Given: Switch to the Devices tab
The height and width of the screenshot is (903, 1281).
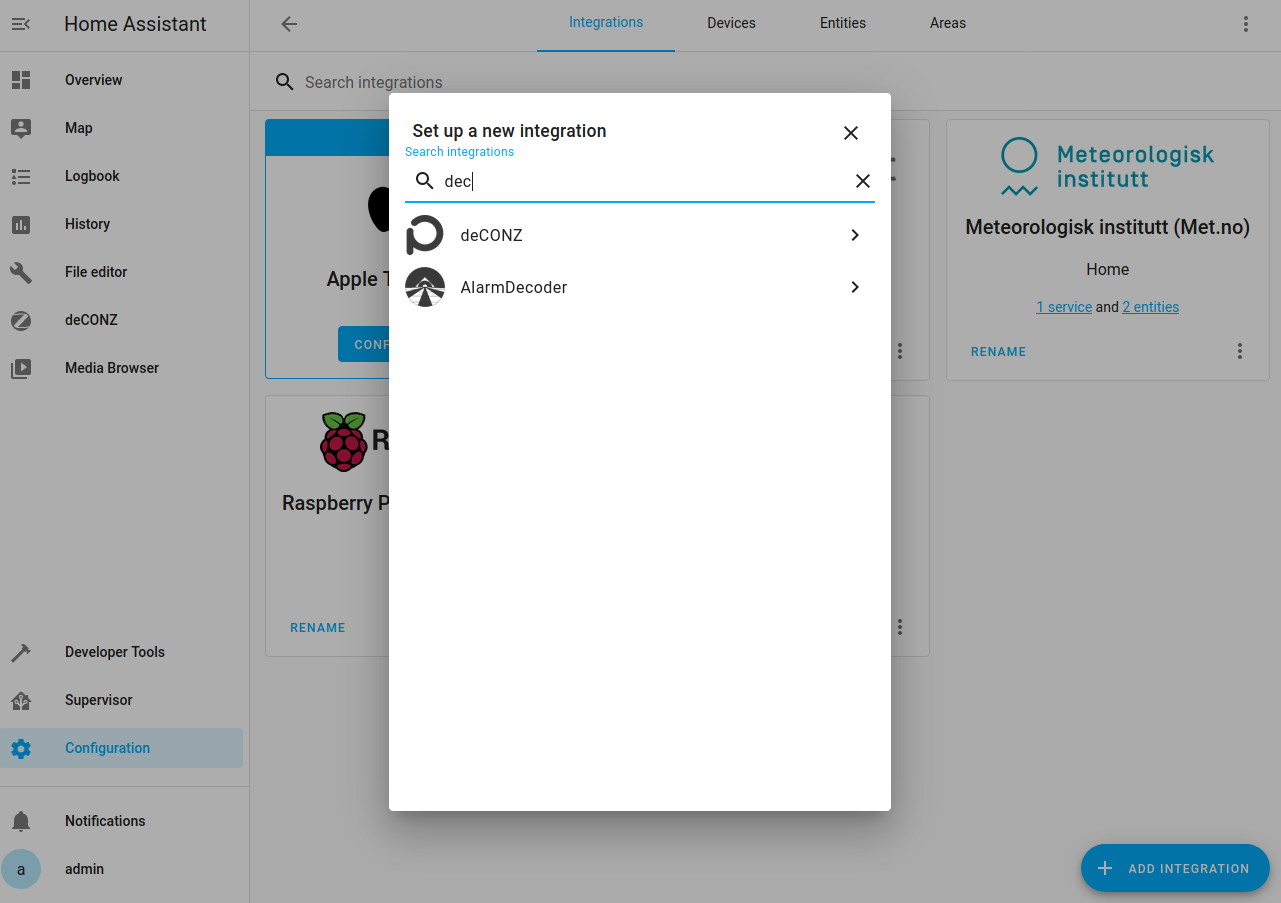Looking at the screenshot, I should (731, 23).
